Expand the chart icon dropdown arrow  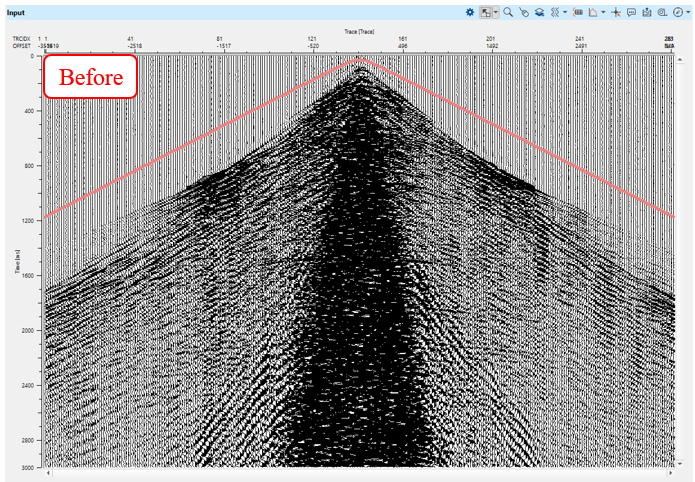tap(603, 12)
